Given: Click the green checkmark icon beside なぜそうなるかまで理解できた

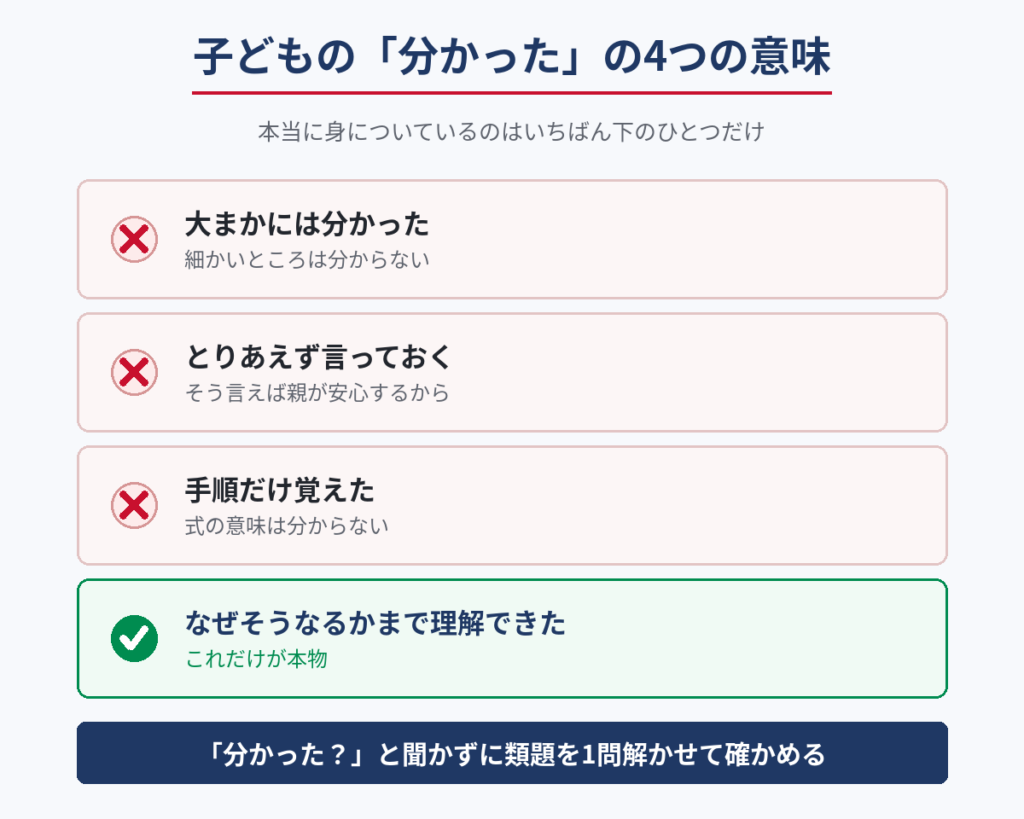Looking at the screenshot, I should coord(134,638).
